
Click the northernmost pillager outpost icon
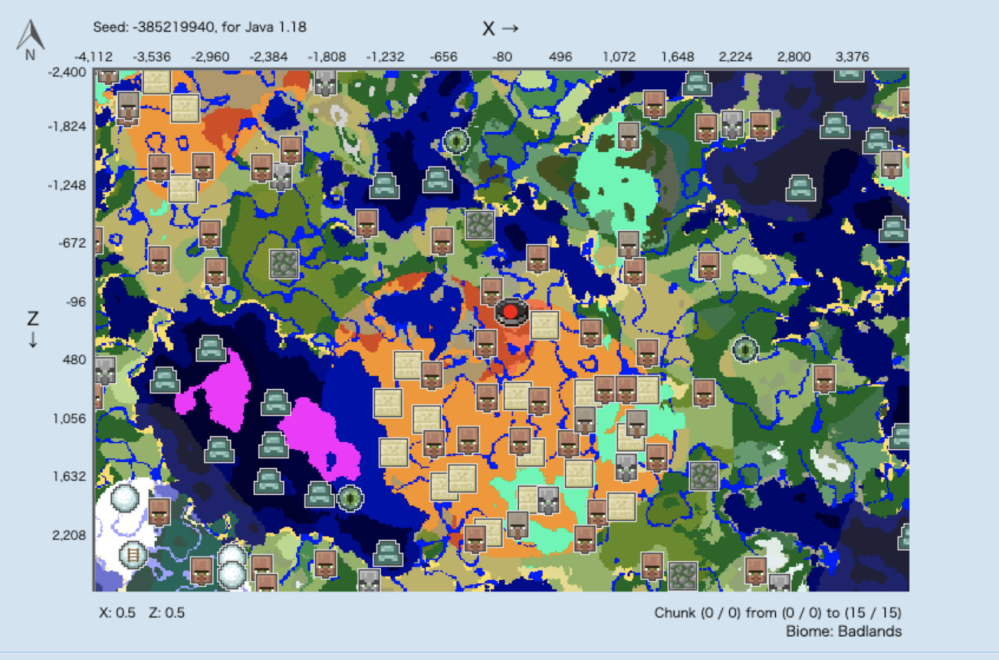[x=326, y=83]
